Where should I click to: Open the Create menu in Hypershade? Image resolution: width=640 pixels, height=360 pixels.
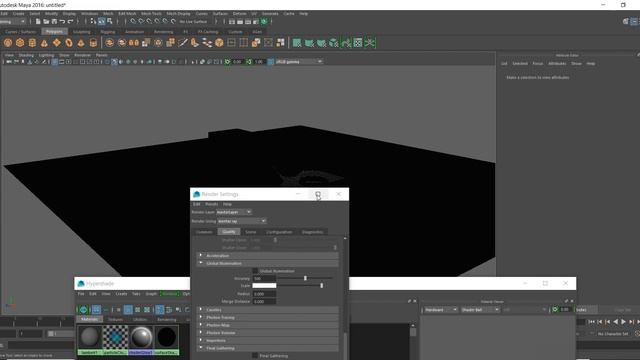tap(121, 294)
